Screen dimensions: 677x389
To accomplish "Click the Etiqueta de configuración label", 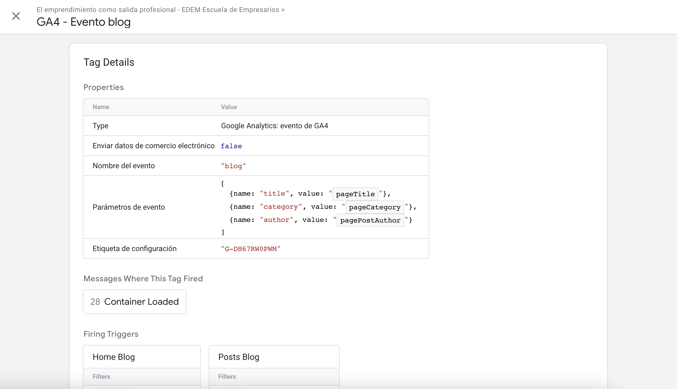I will pos(134,249).
